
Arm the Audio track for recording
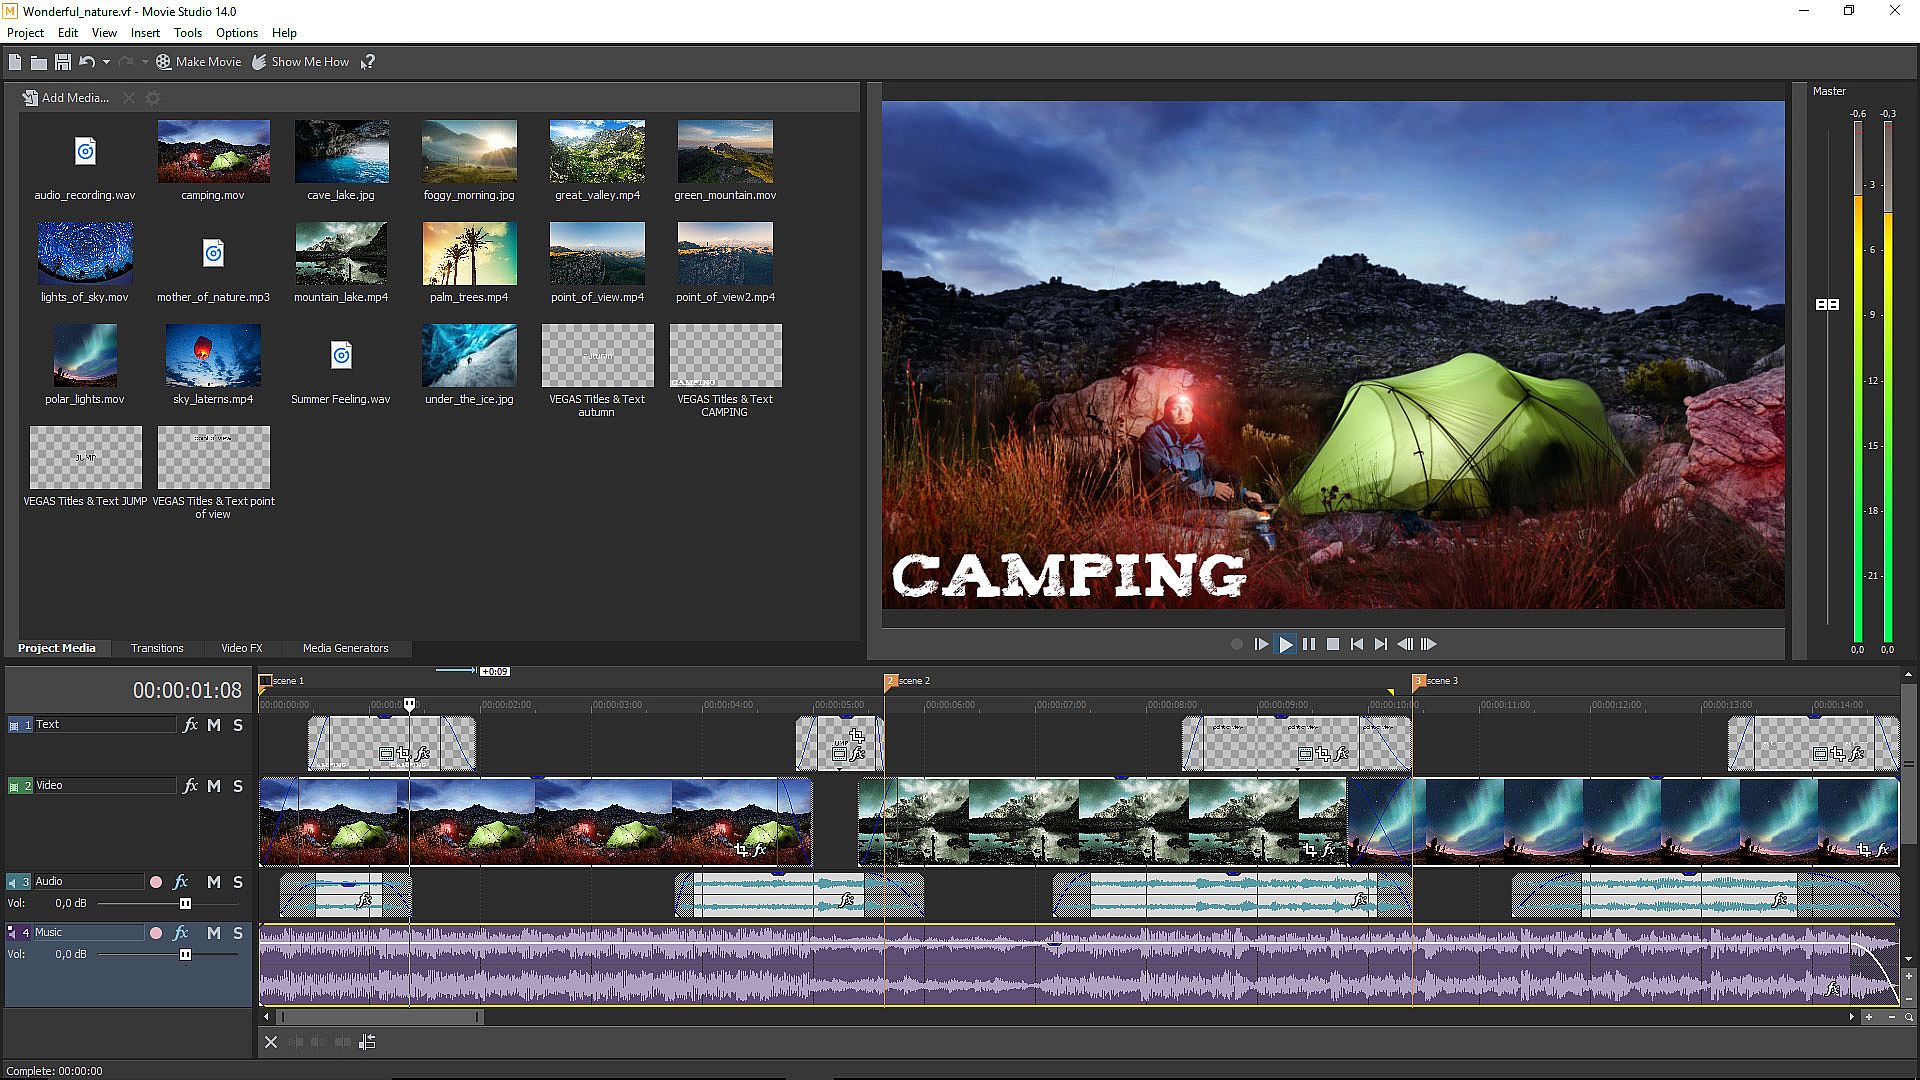(x=156, y=882)
